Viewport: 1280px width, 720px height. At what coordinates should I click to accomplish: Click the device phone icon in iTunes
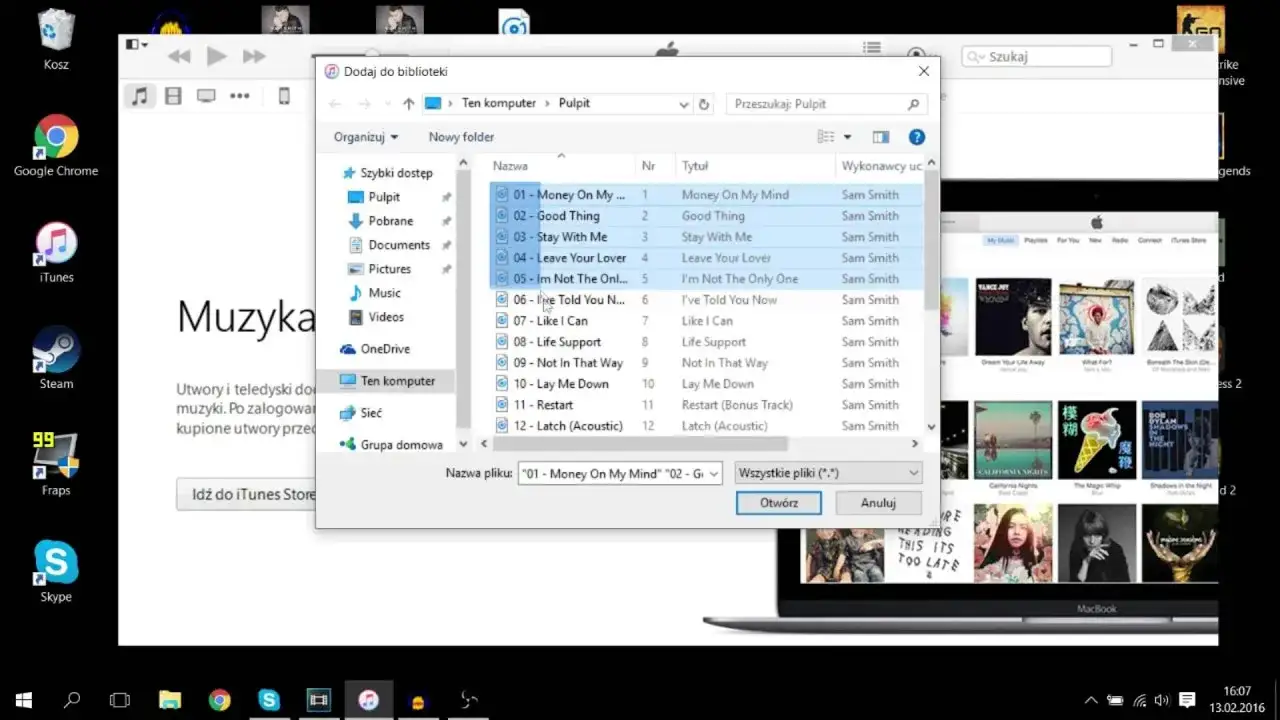(284, 96)
